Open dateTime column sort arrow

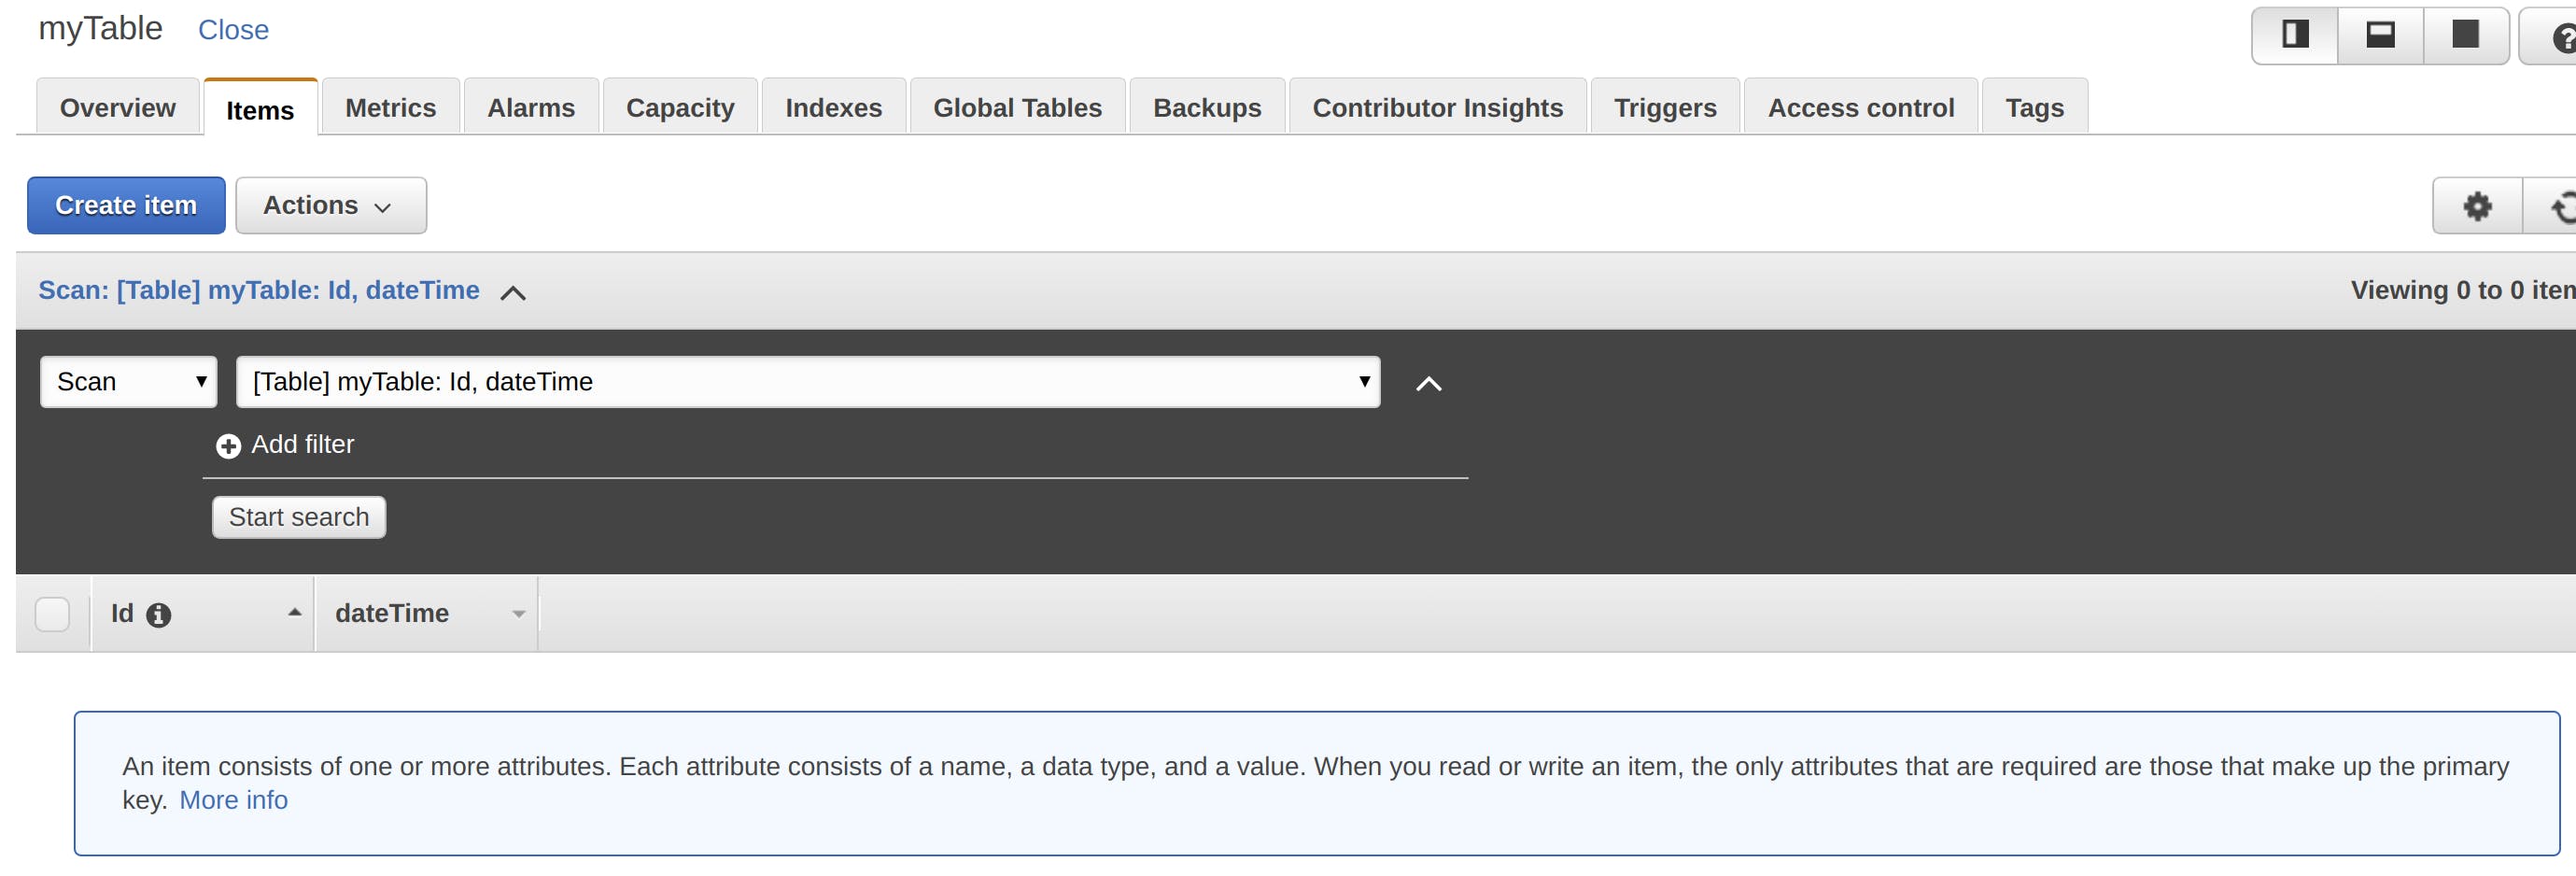click(x=518, y=614)
